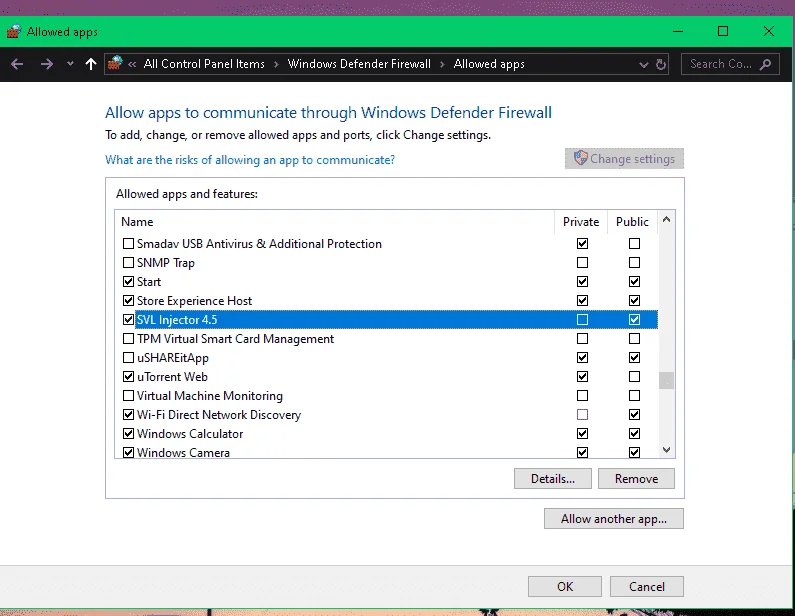
Task: Toggle Private checkbox for uTorrent Web
Action: coord(583,377)
